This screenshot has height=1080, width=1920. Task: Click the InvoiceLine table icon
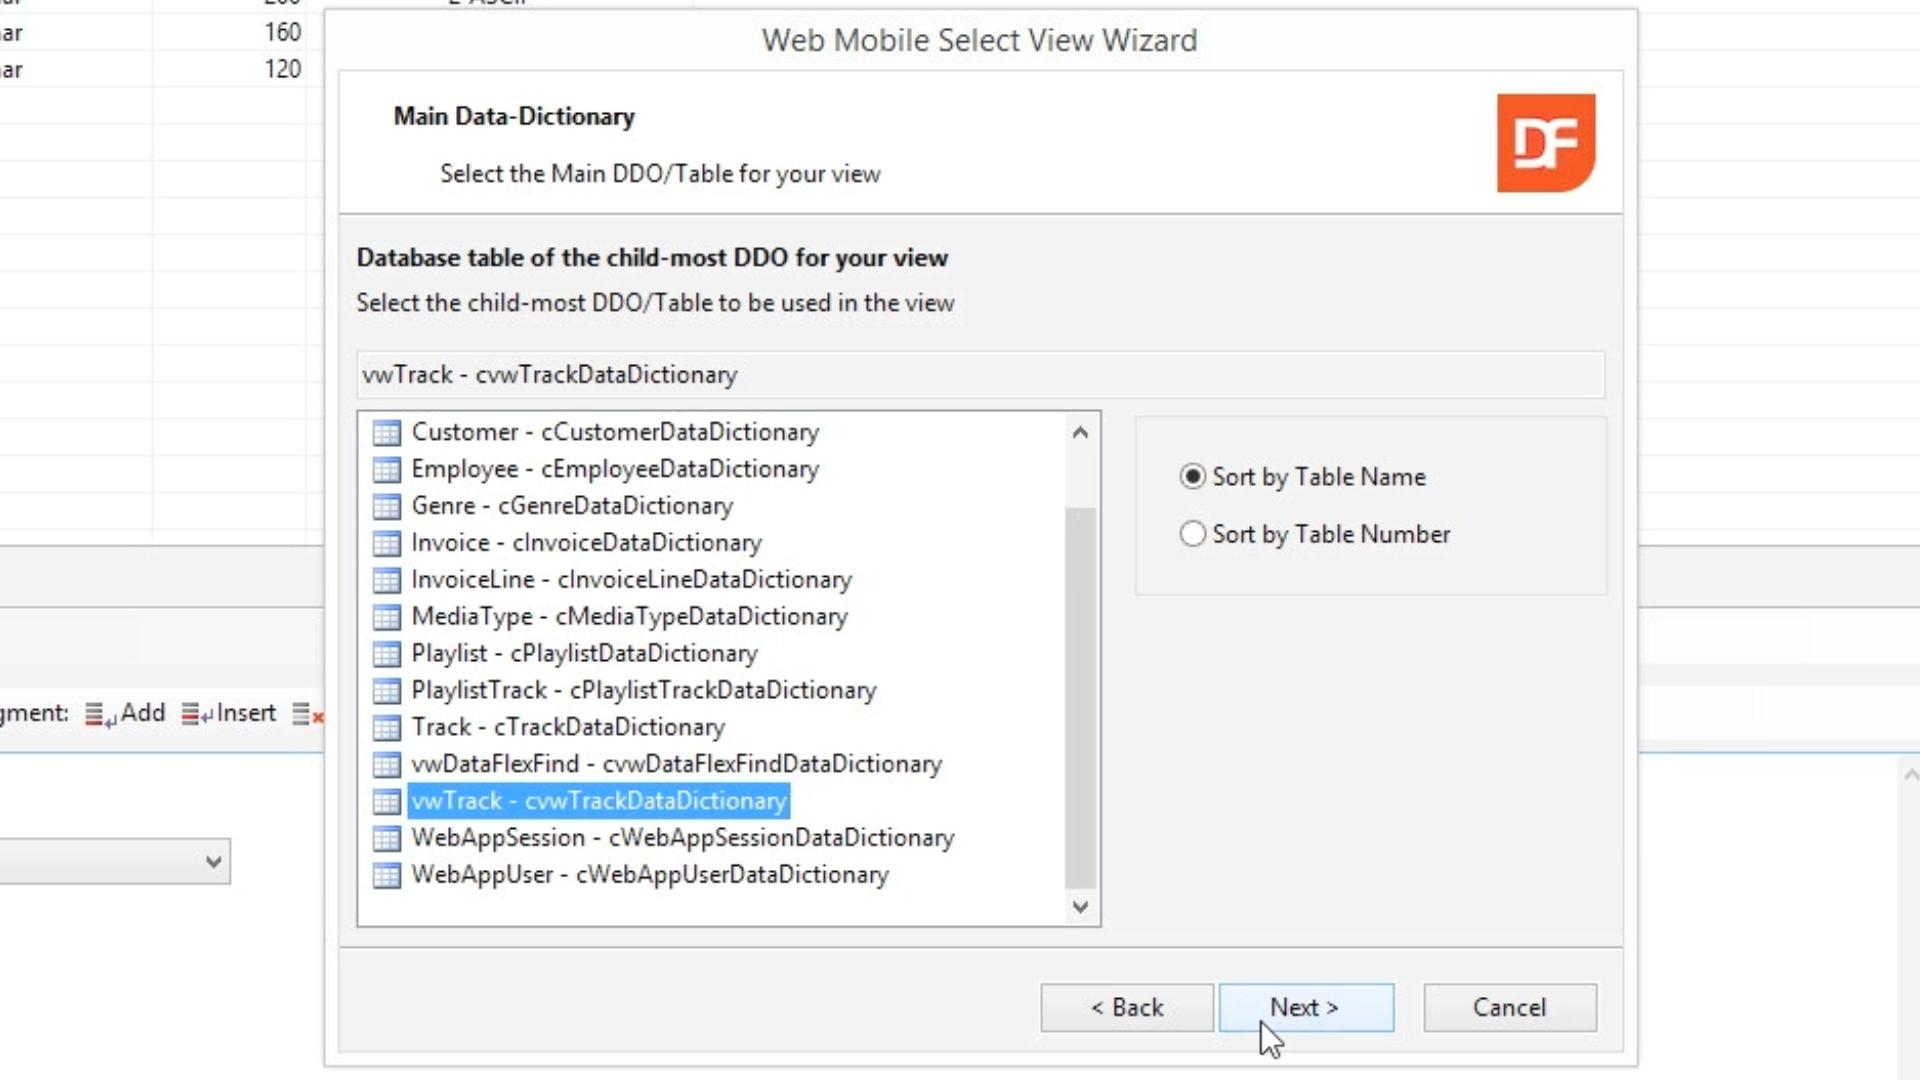pyautogui.click(x=386, y=581)
